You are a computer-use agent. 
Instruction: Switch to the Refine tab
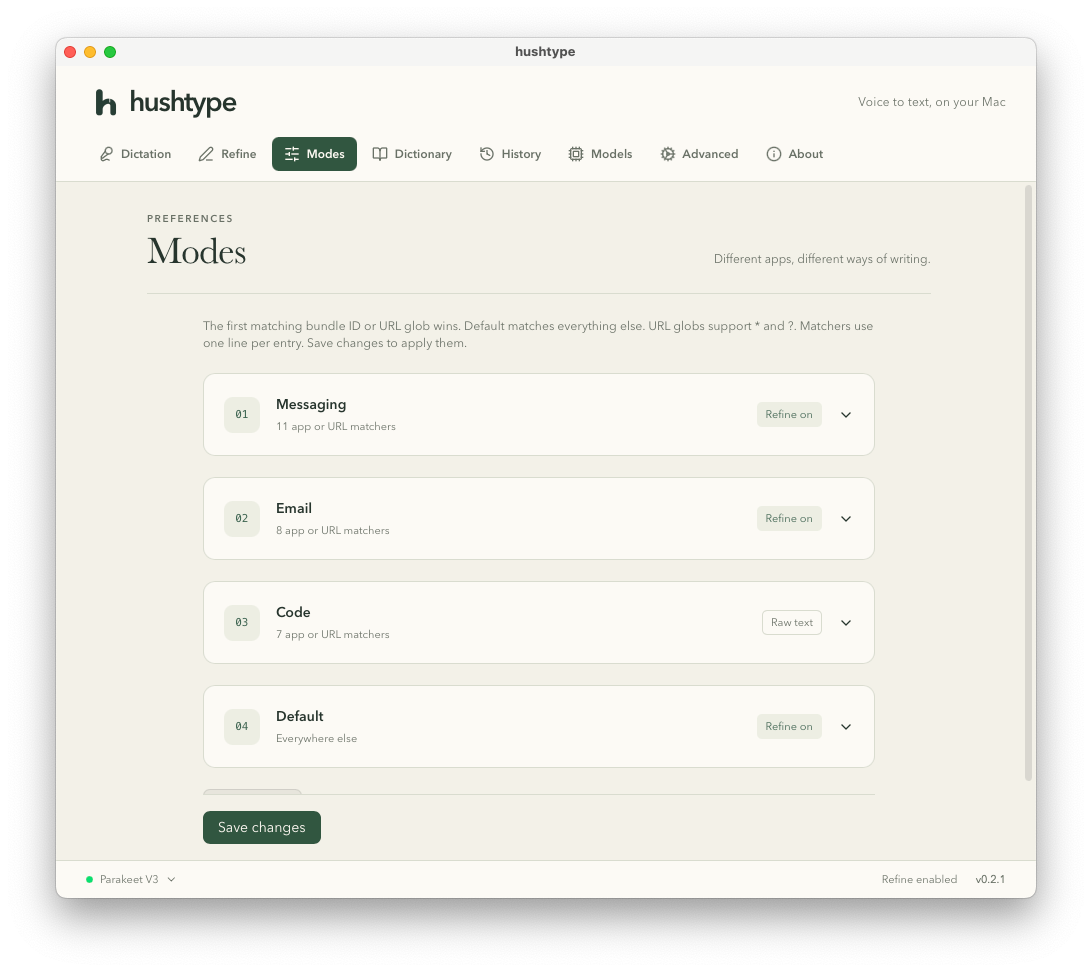227,154
